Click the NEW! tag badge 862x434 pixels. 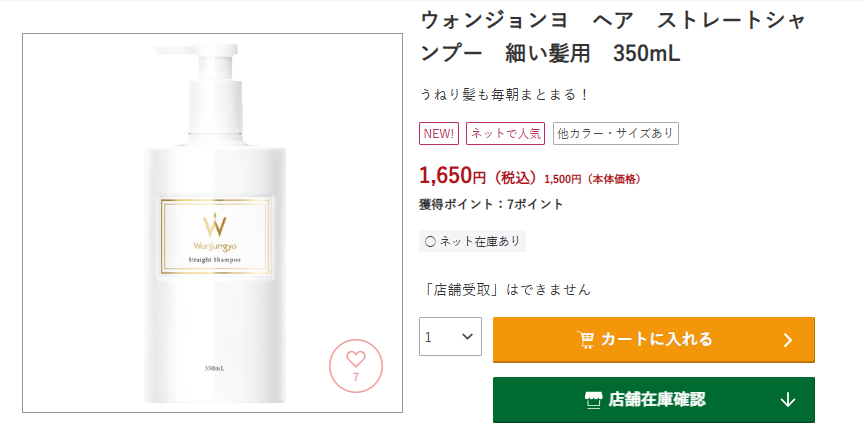click(x=439, y=134)
